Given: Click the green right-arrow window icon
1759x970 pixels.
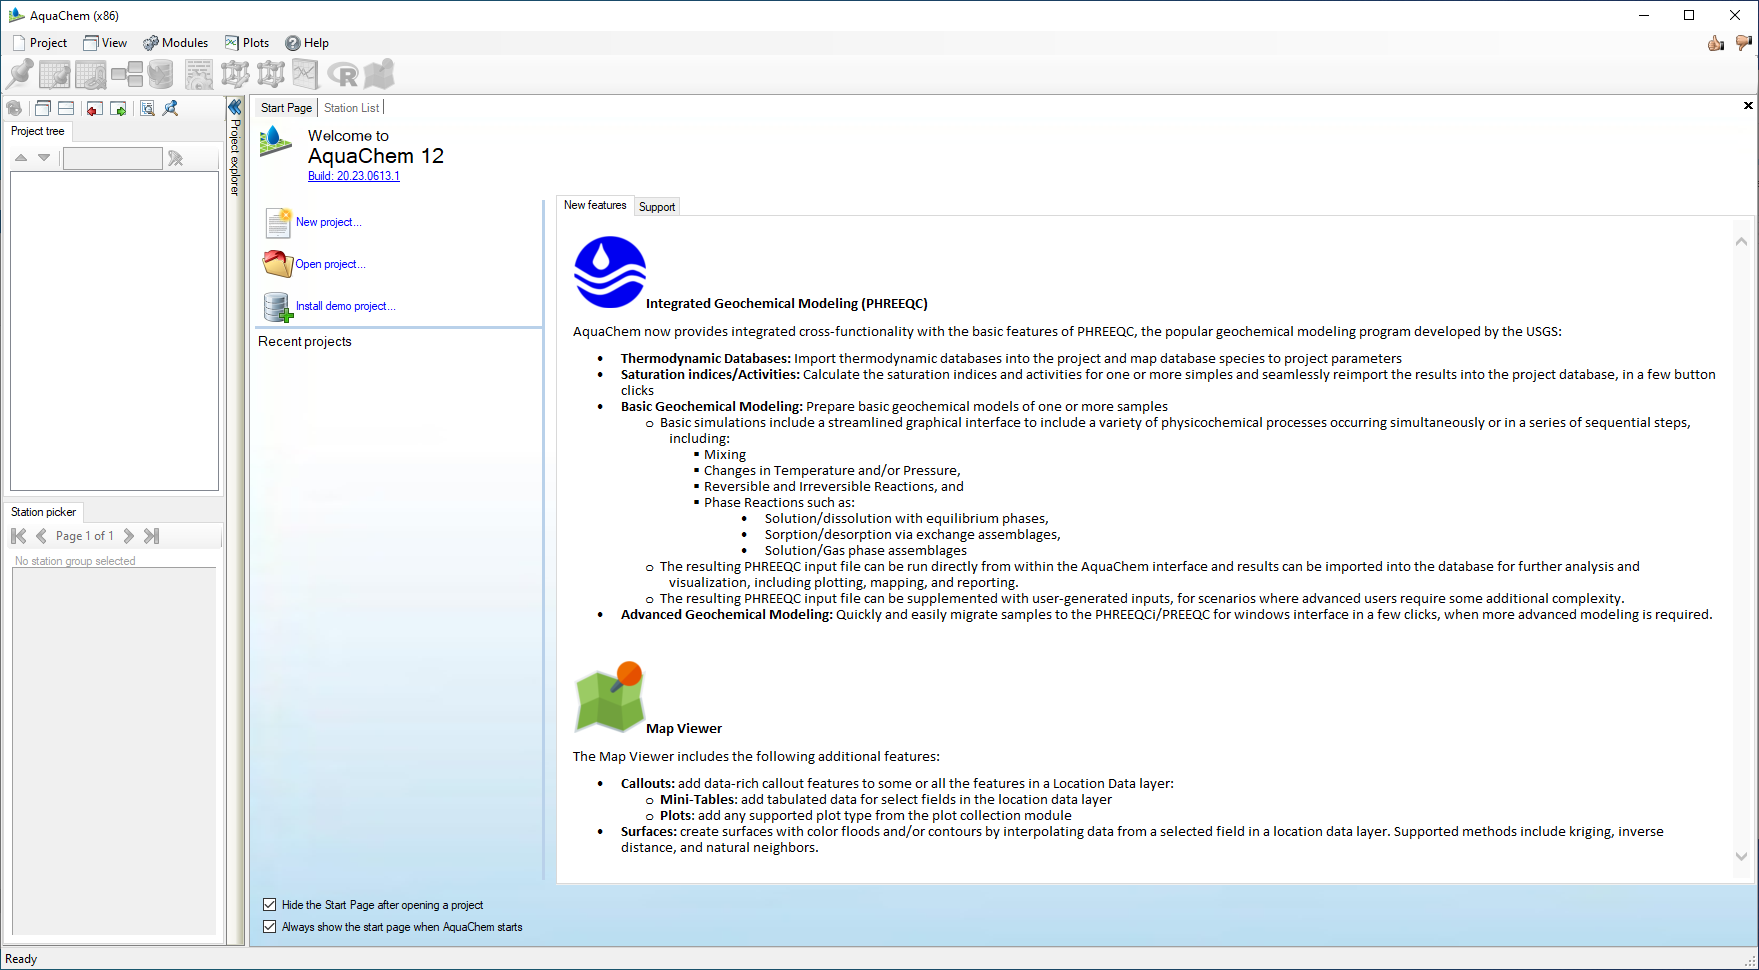Looking at the screenshot, I should click(118, 108).
